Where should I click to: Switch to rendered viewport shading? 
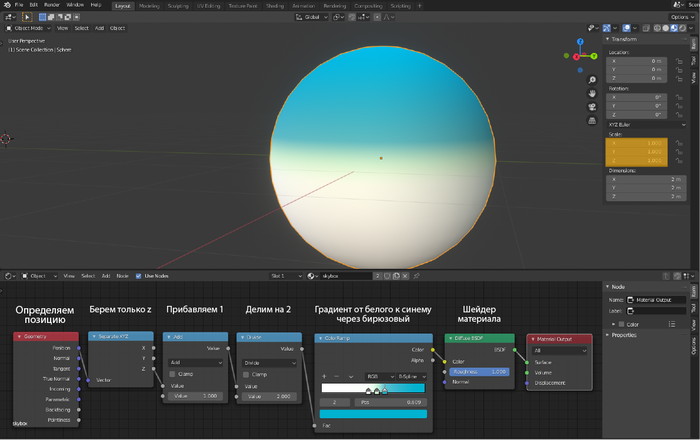[x=683, y=28]
